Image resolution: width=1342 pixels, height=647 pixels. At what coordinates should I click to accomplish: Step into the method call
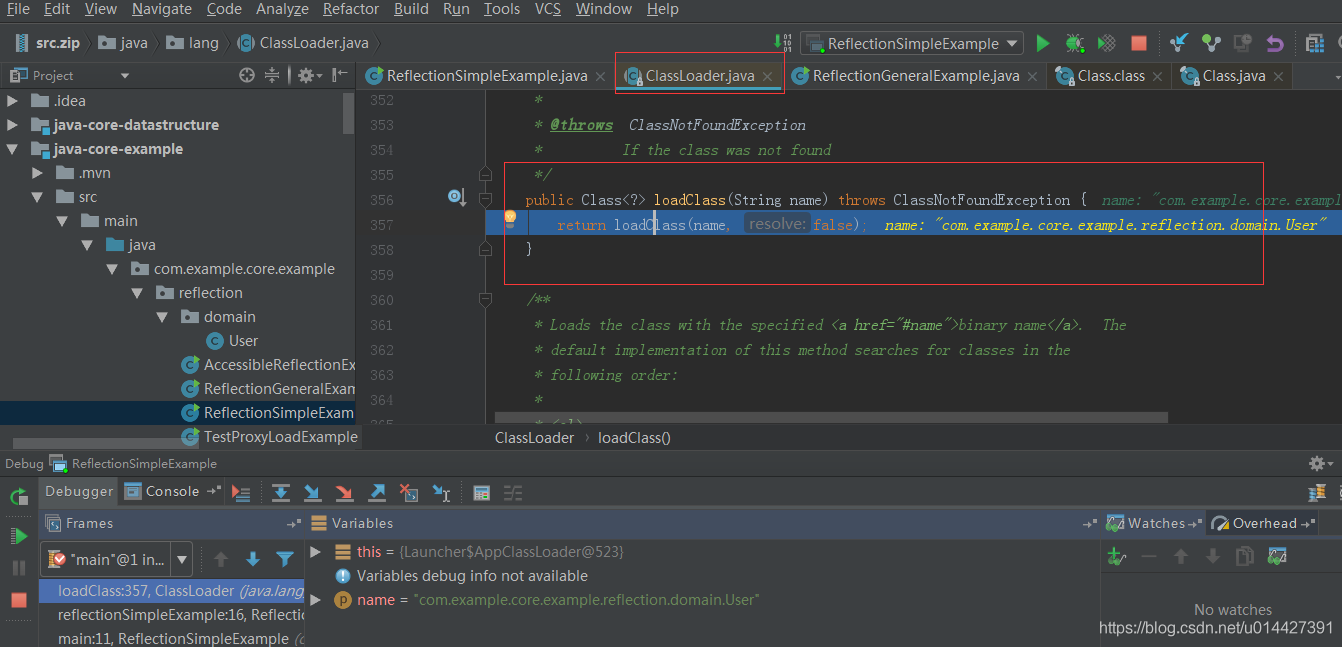312,492
